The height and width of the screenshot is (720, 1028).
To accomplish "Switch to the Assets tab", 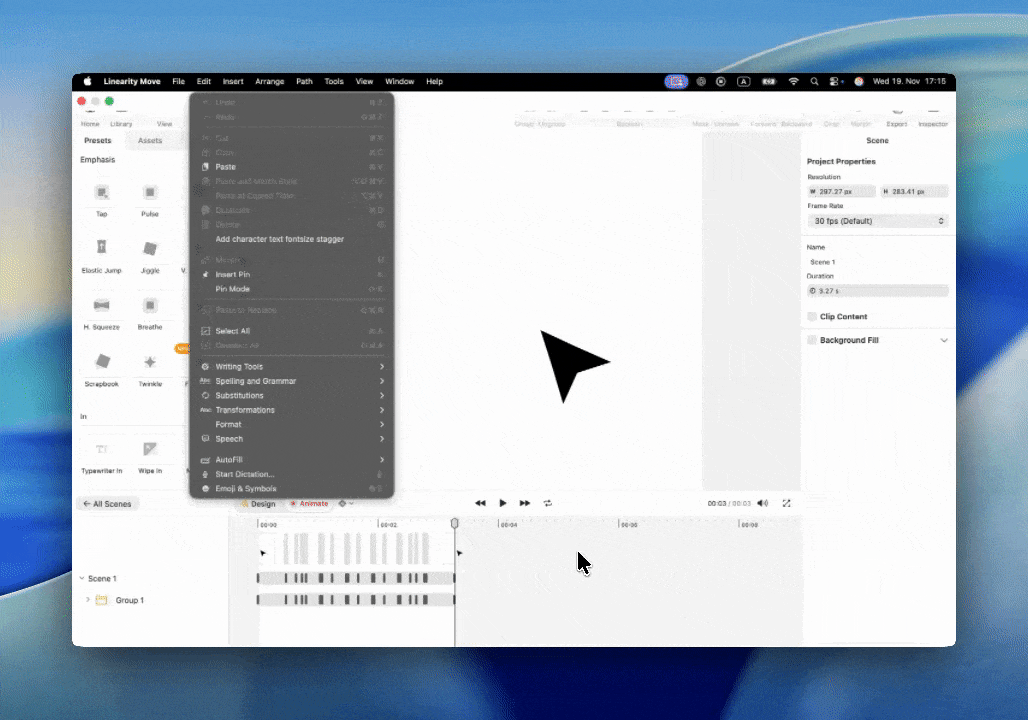I will click(150, 141).
